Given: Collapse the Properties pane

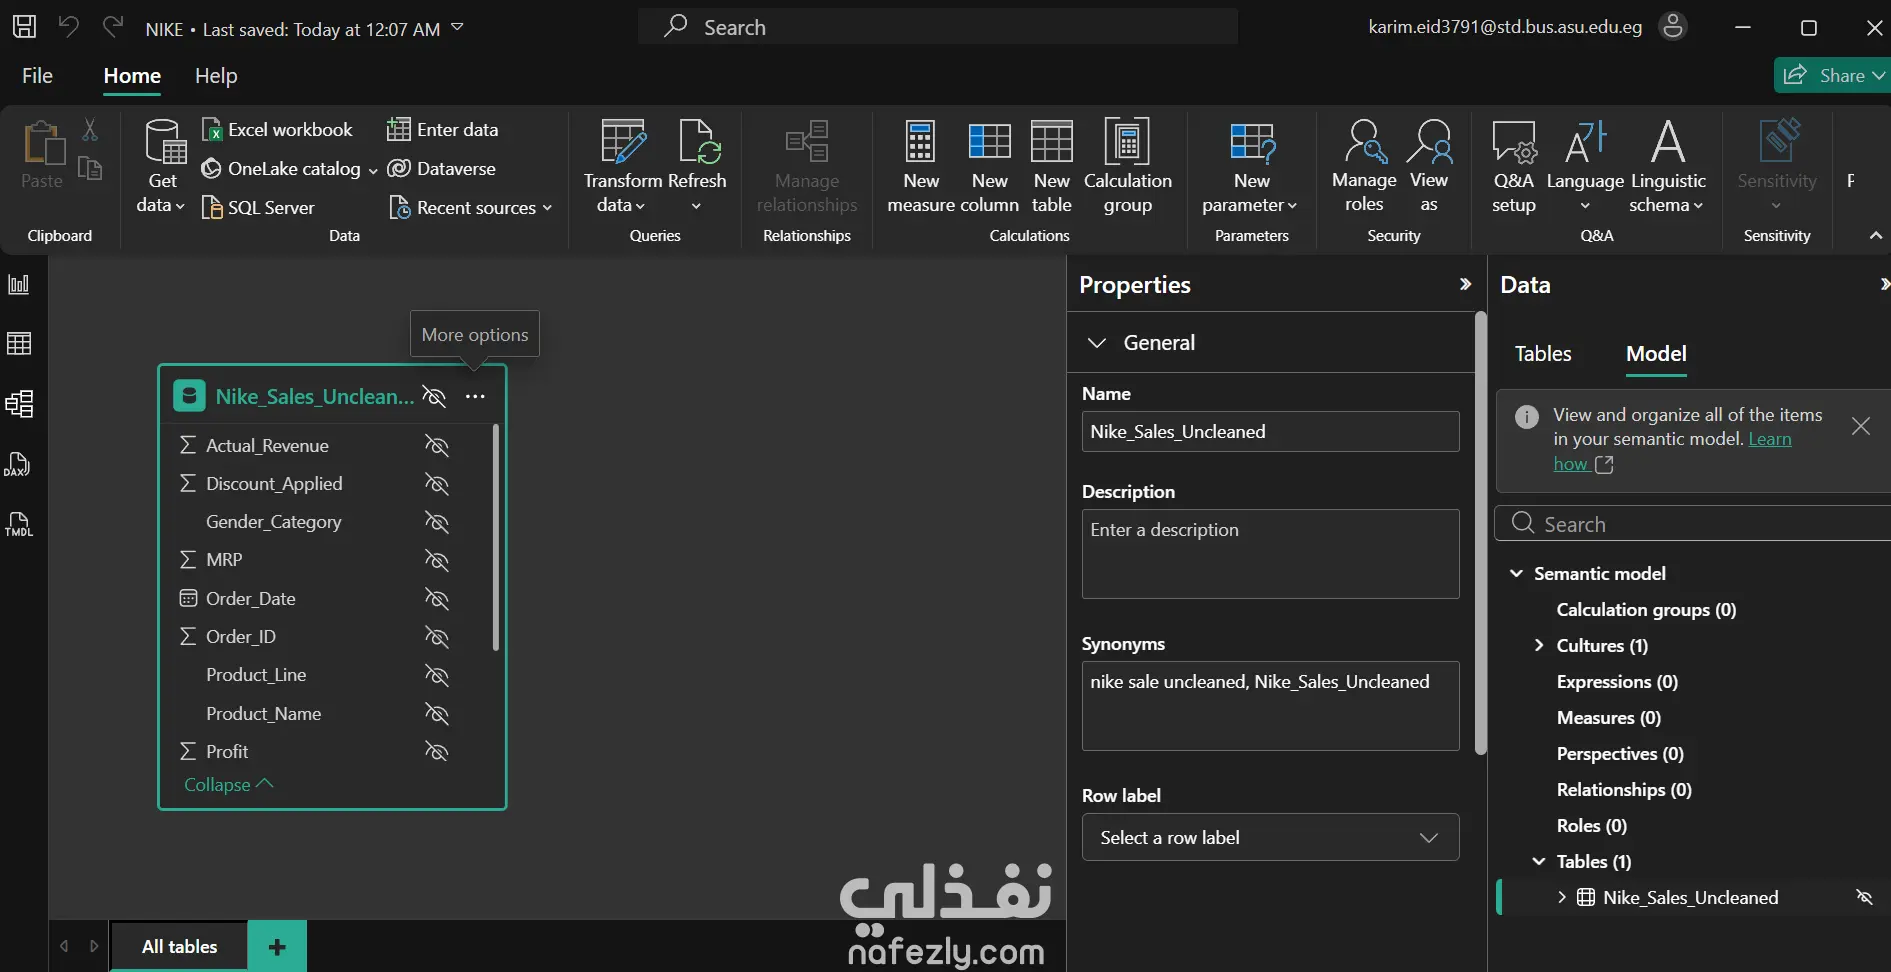Looking at the screenshot, I should [1465, 285].
